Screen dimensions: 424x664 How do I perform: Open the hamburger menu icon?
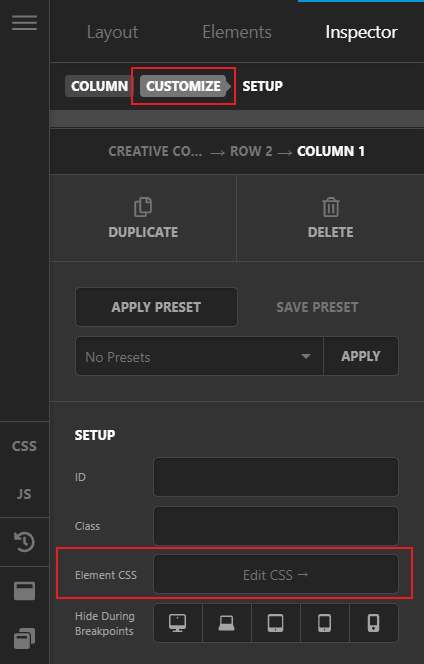point(24,23)
